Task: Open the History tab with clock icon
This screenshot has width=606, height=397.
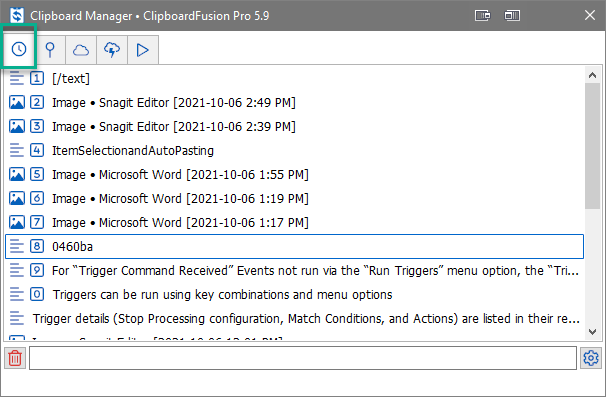Action: tap(19, 49)
